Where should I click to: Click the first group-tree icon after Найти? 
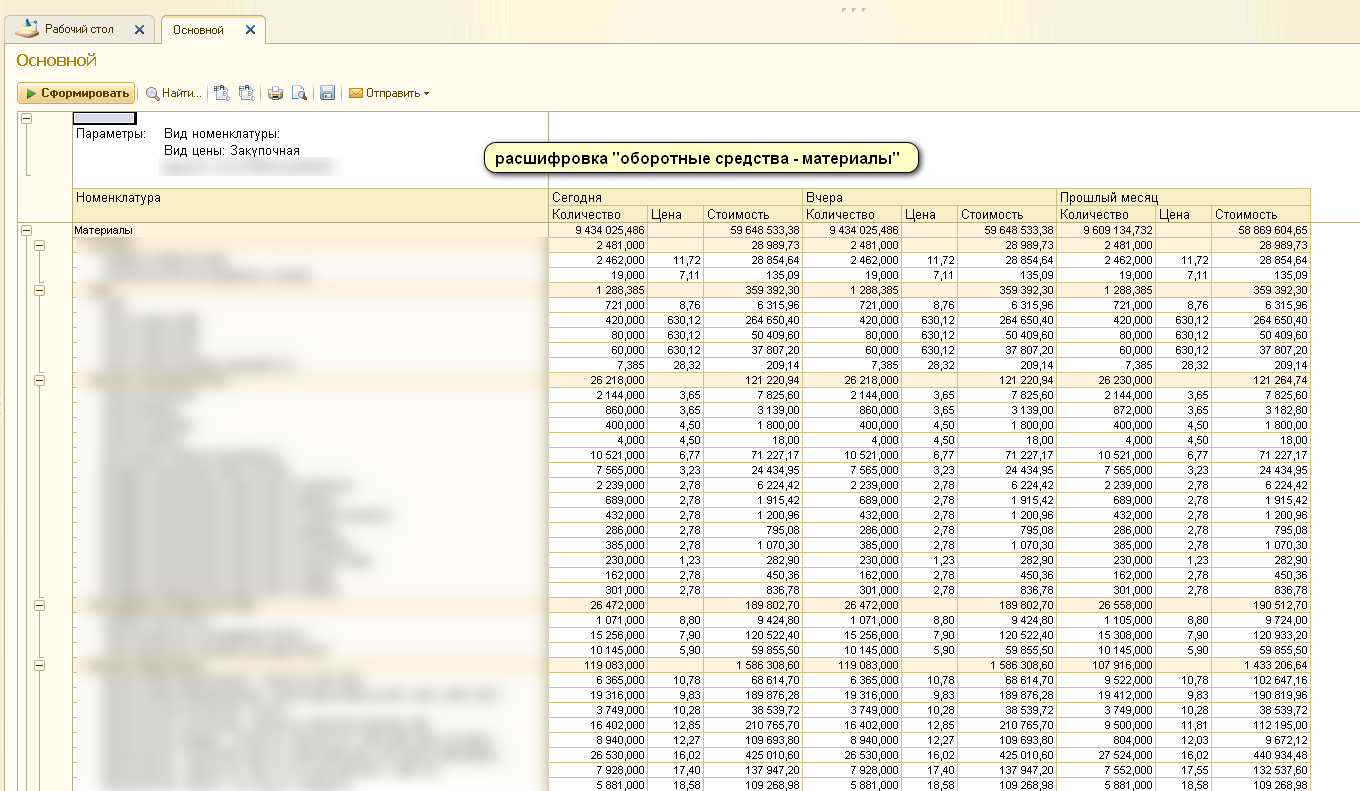[x=222, y=94]
